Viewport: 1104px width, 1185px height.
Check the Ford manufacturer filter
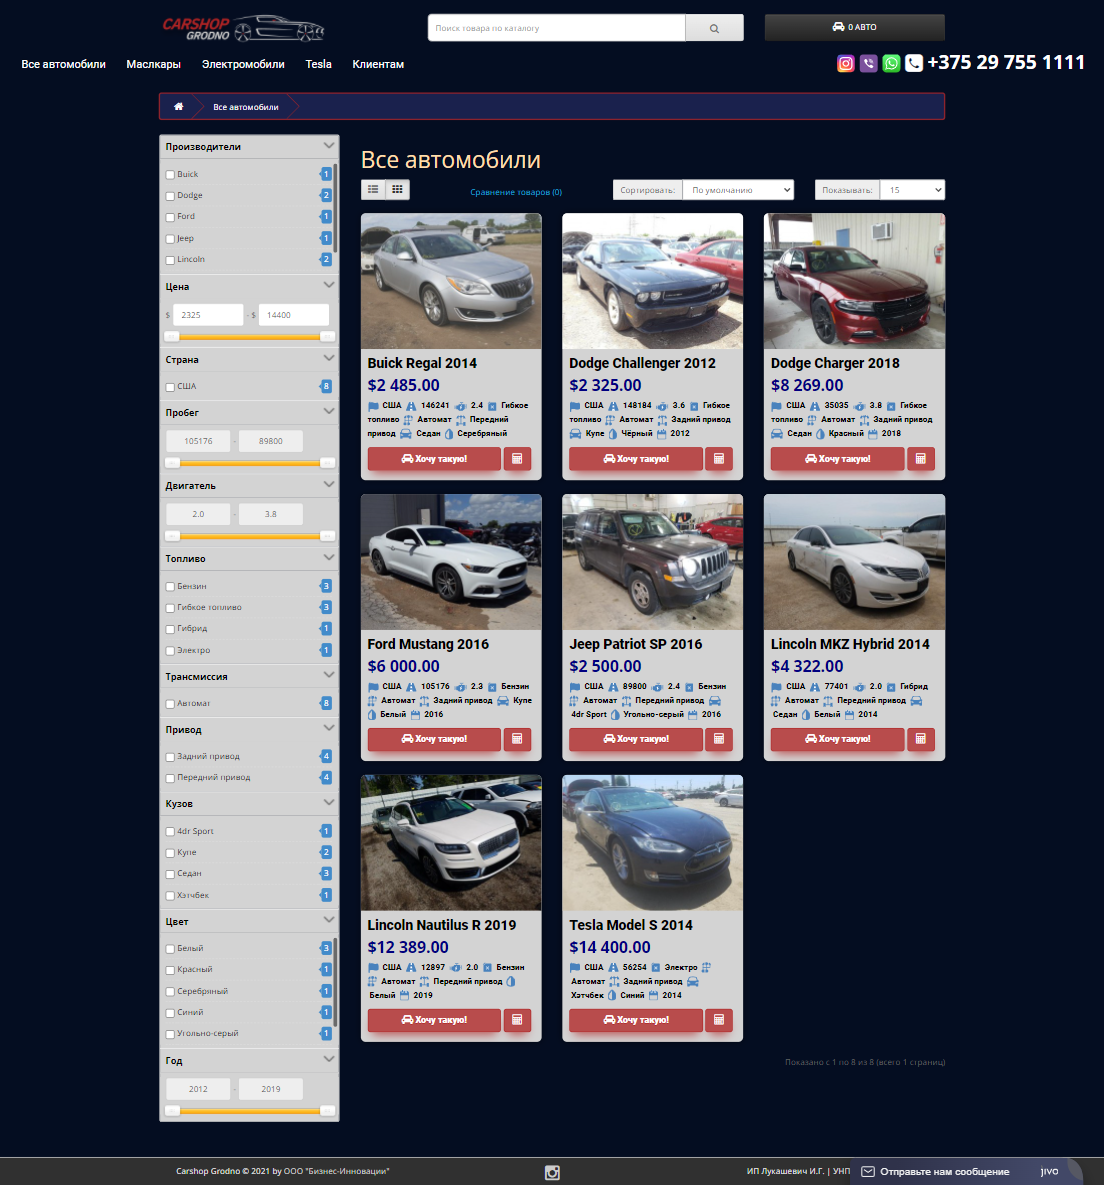170,217
